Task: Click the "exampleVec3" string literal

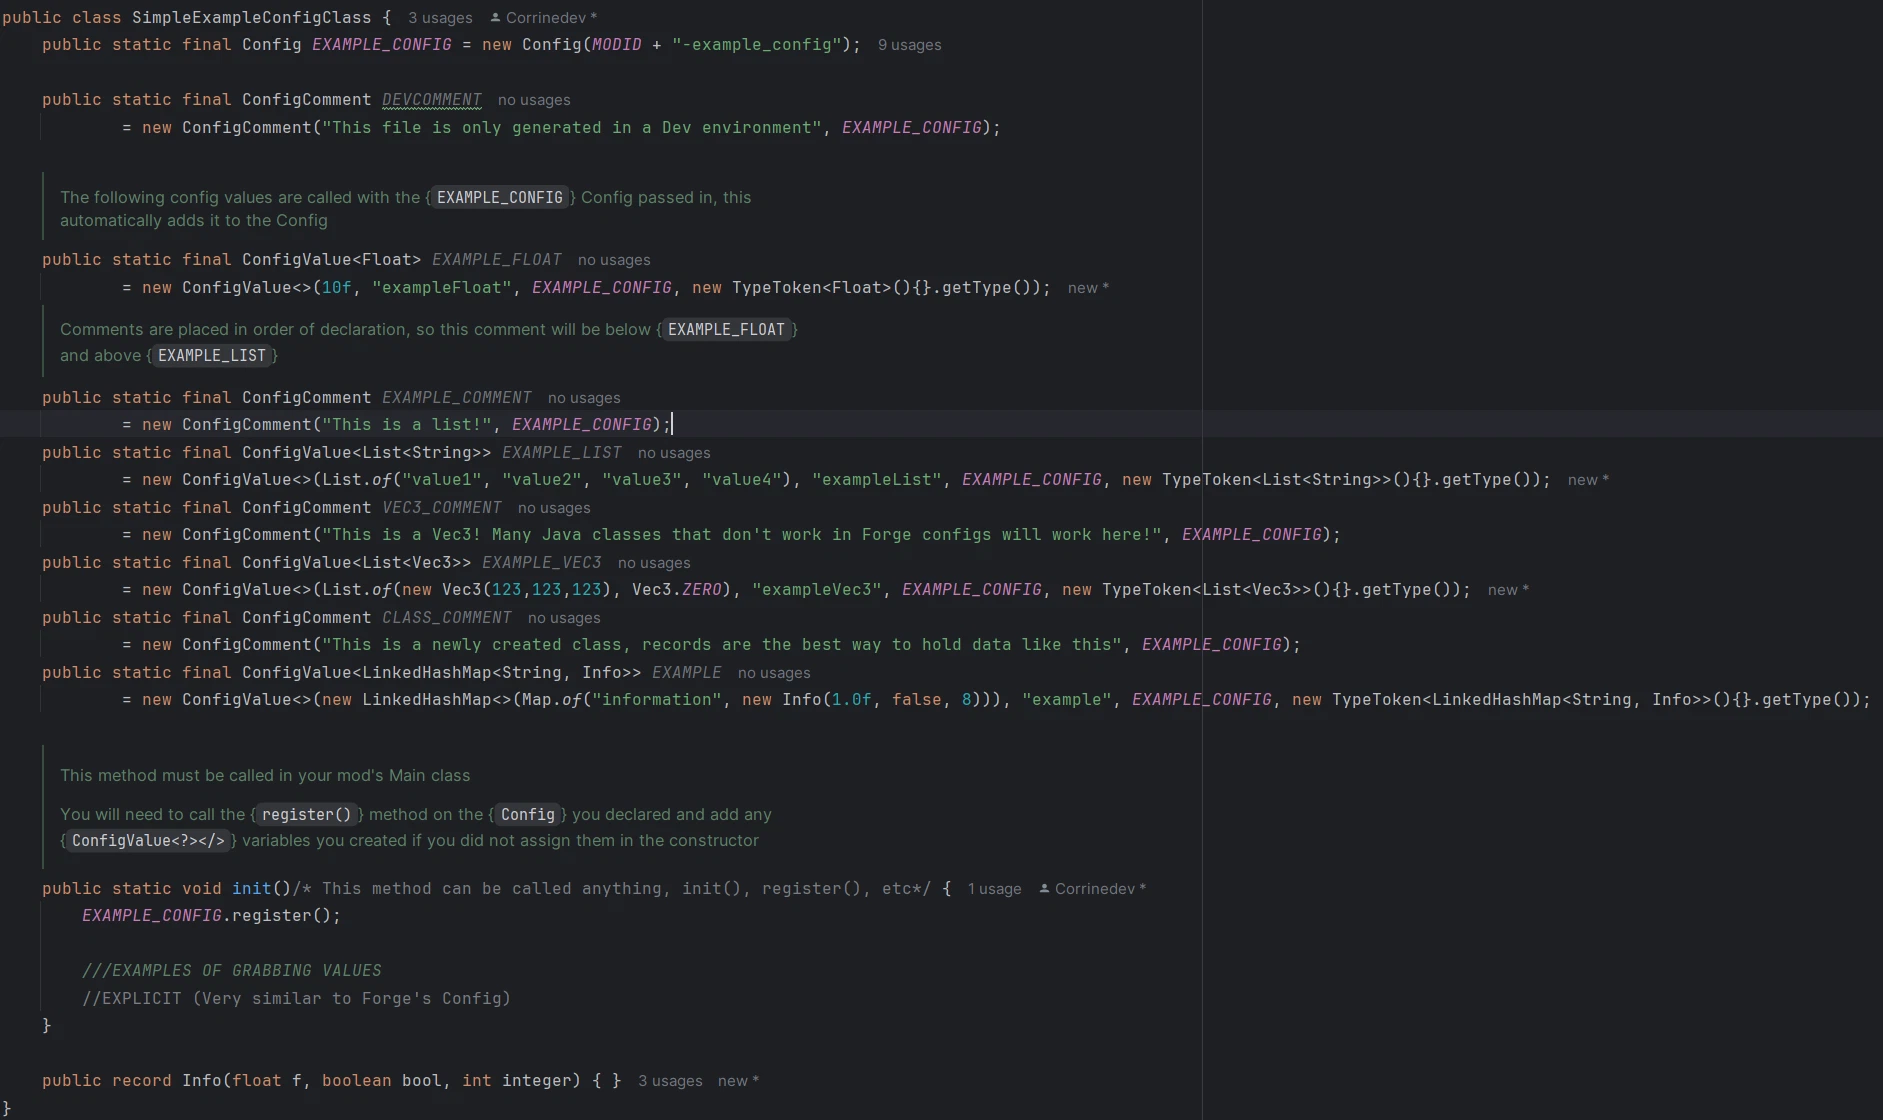Action: (x=816, y=590)
